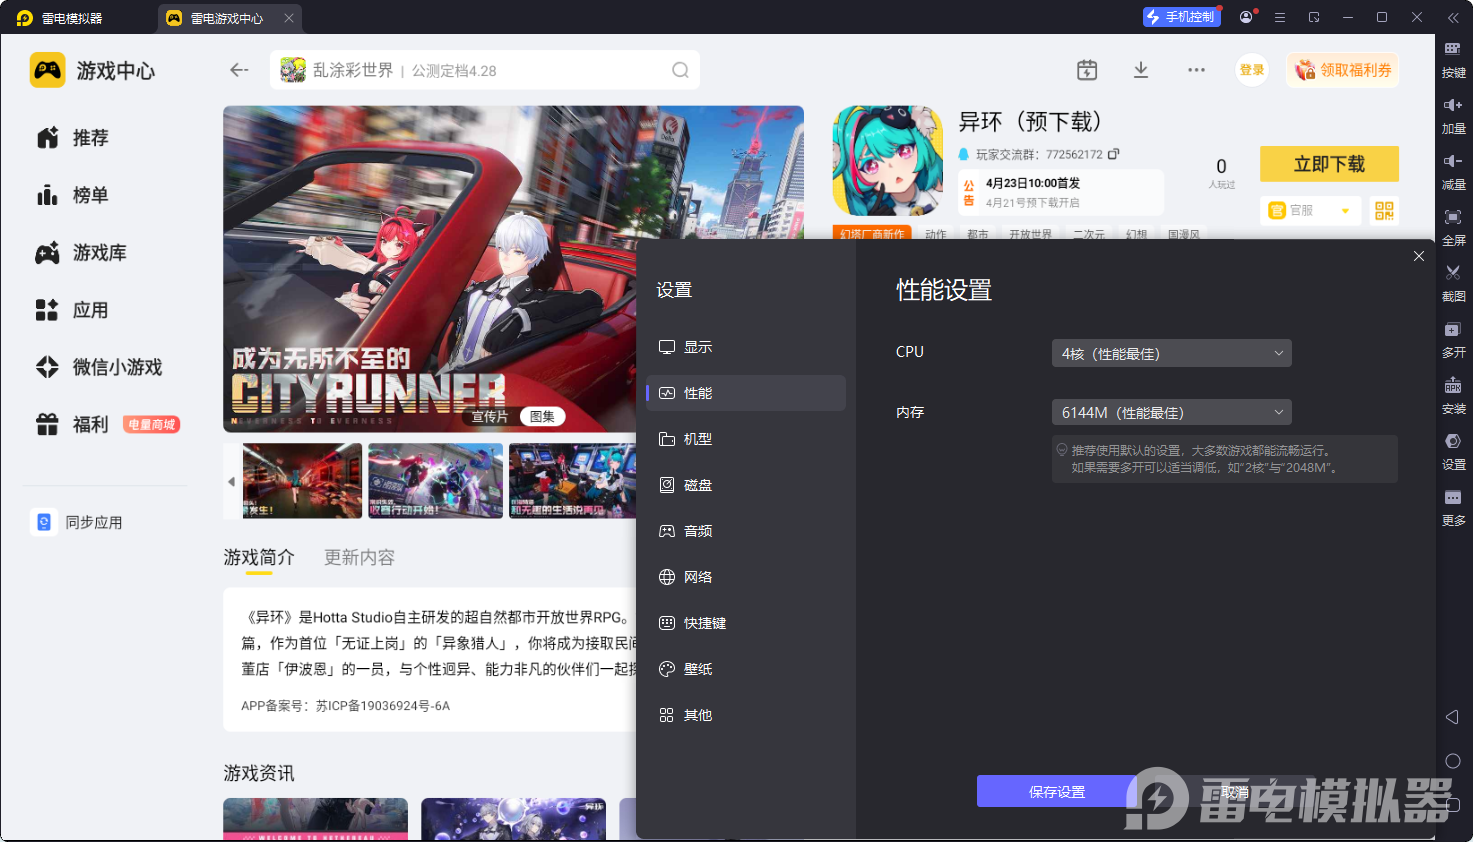The width and height of the screenshot is (1473, 842).
Task: Toggle 全屏 fullscreen mode
Action: (x=1453, y=228)
